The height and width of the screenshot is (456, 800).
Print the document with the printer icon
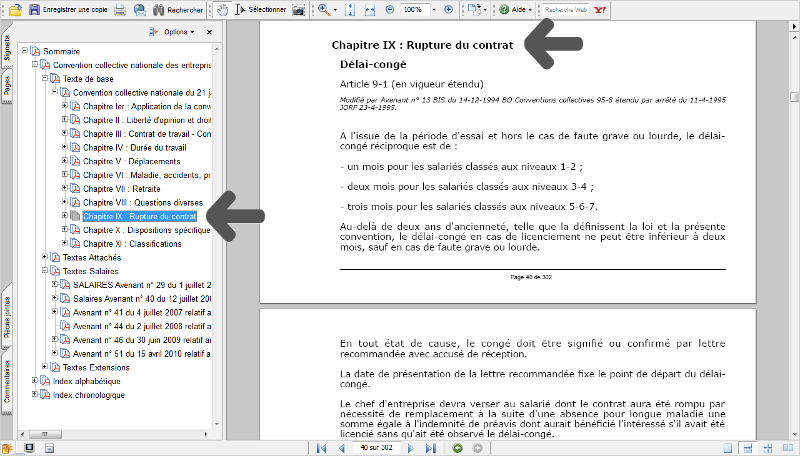(x=120, y=9)
